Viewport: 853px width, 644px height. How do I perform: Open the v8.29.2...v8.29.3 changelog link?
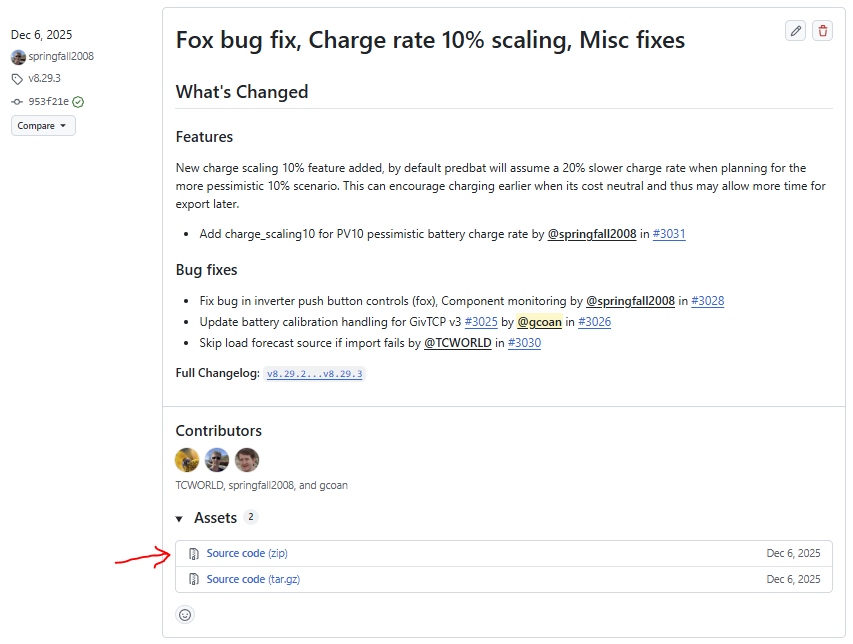point(315,373)
